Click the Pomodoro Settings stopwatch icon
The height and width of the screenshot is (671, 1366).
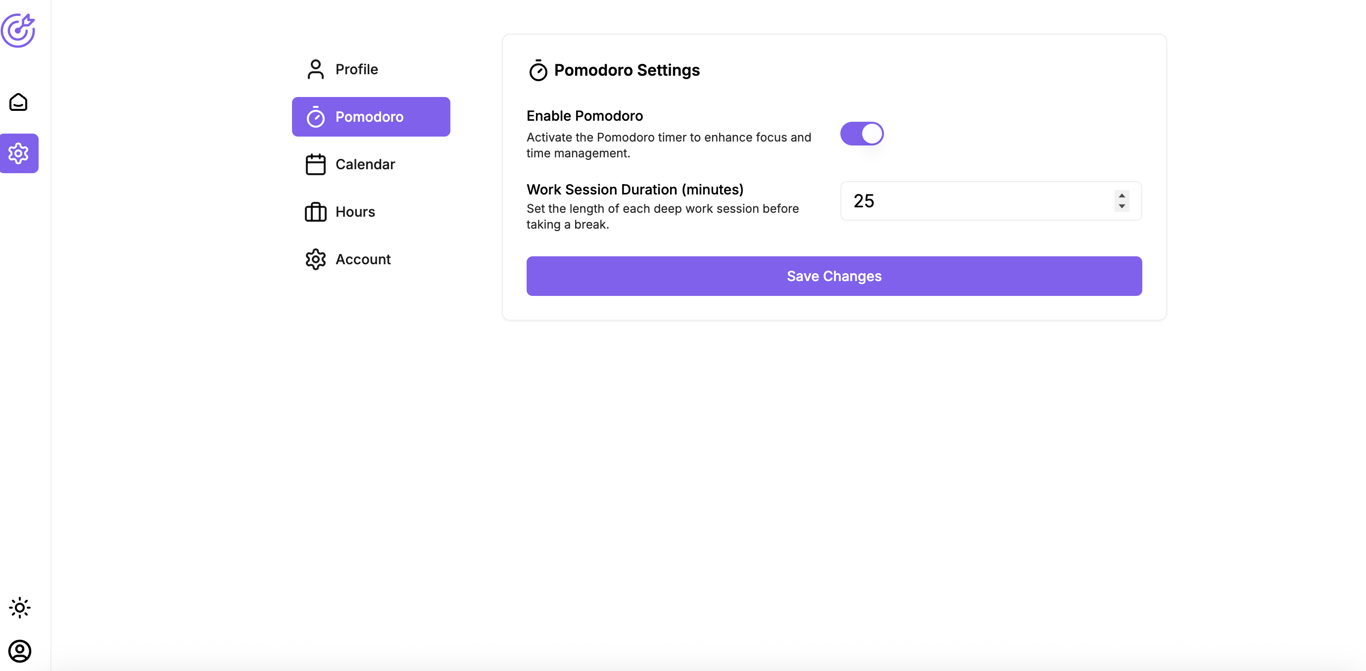point(538,70)
